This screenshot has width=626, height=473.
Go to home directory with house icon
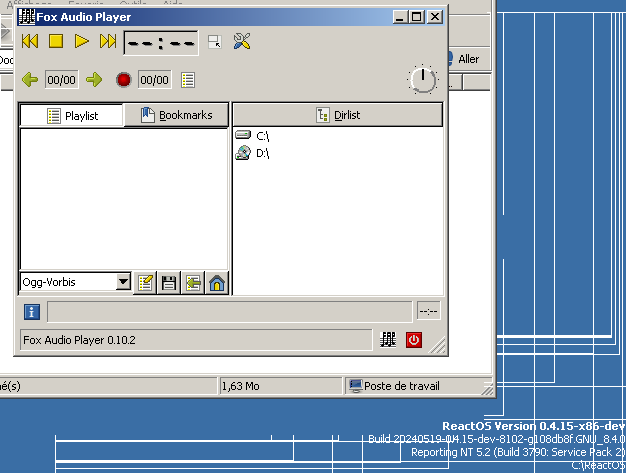pos(217,283)
